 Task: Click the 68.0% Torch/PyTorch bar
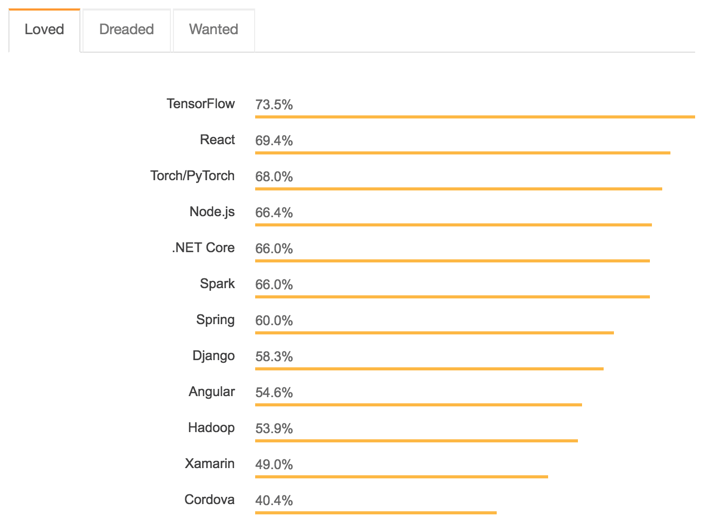(458, 189)
